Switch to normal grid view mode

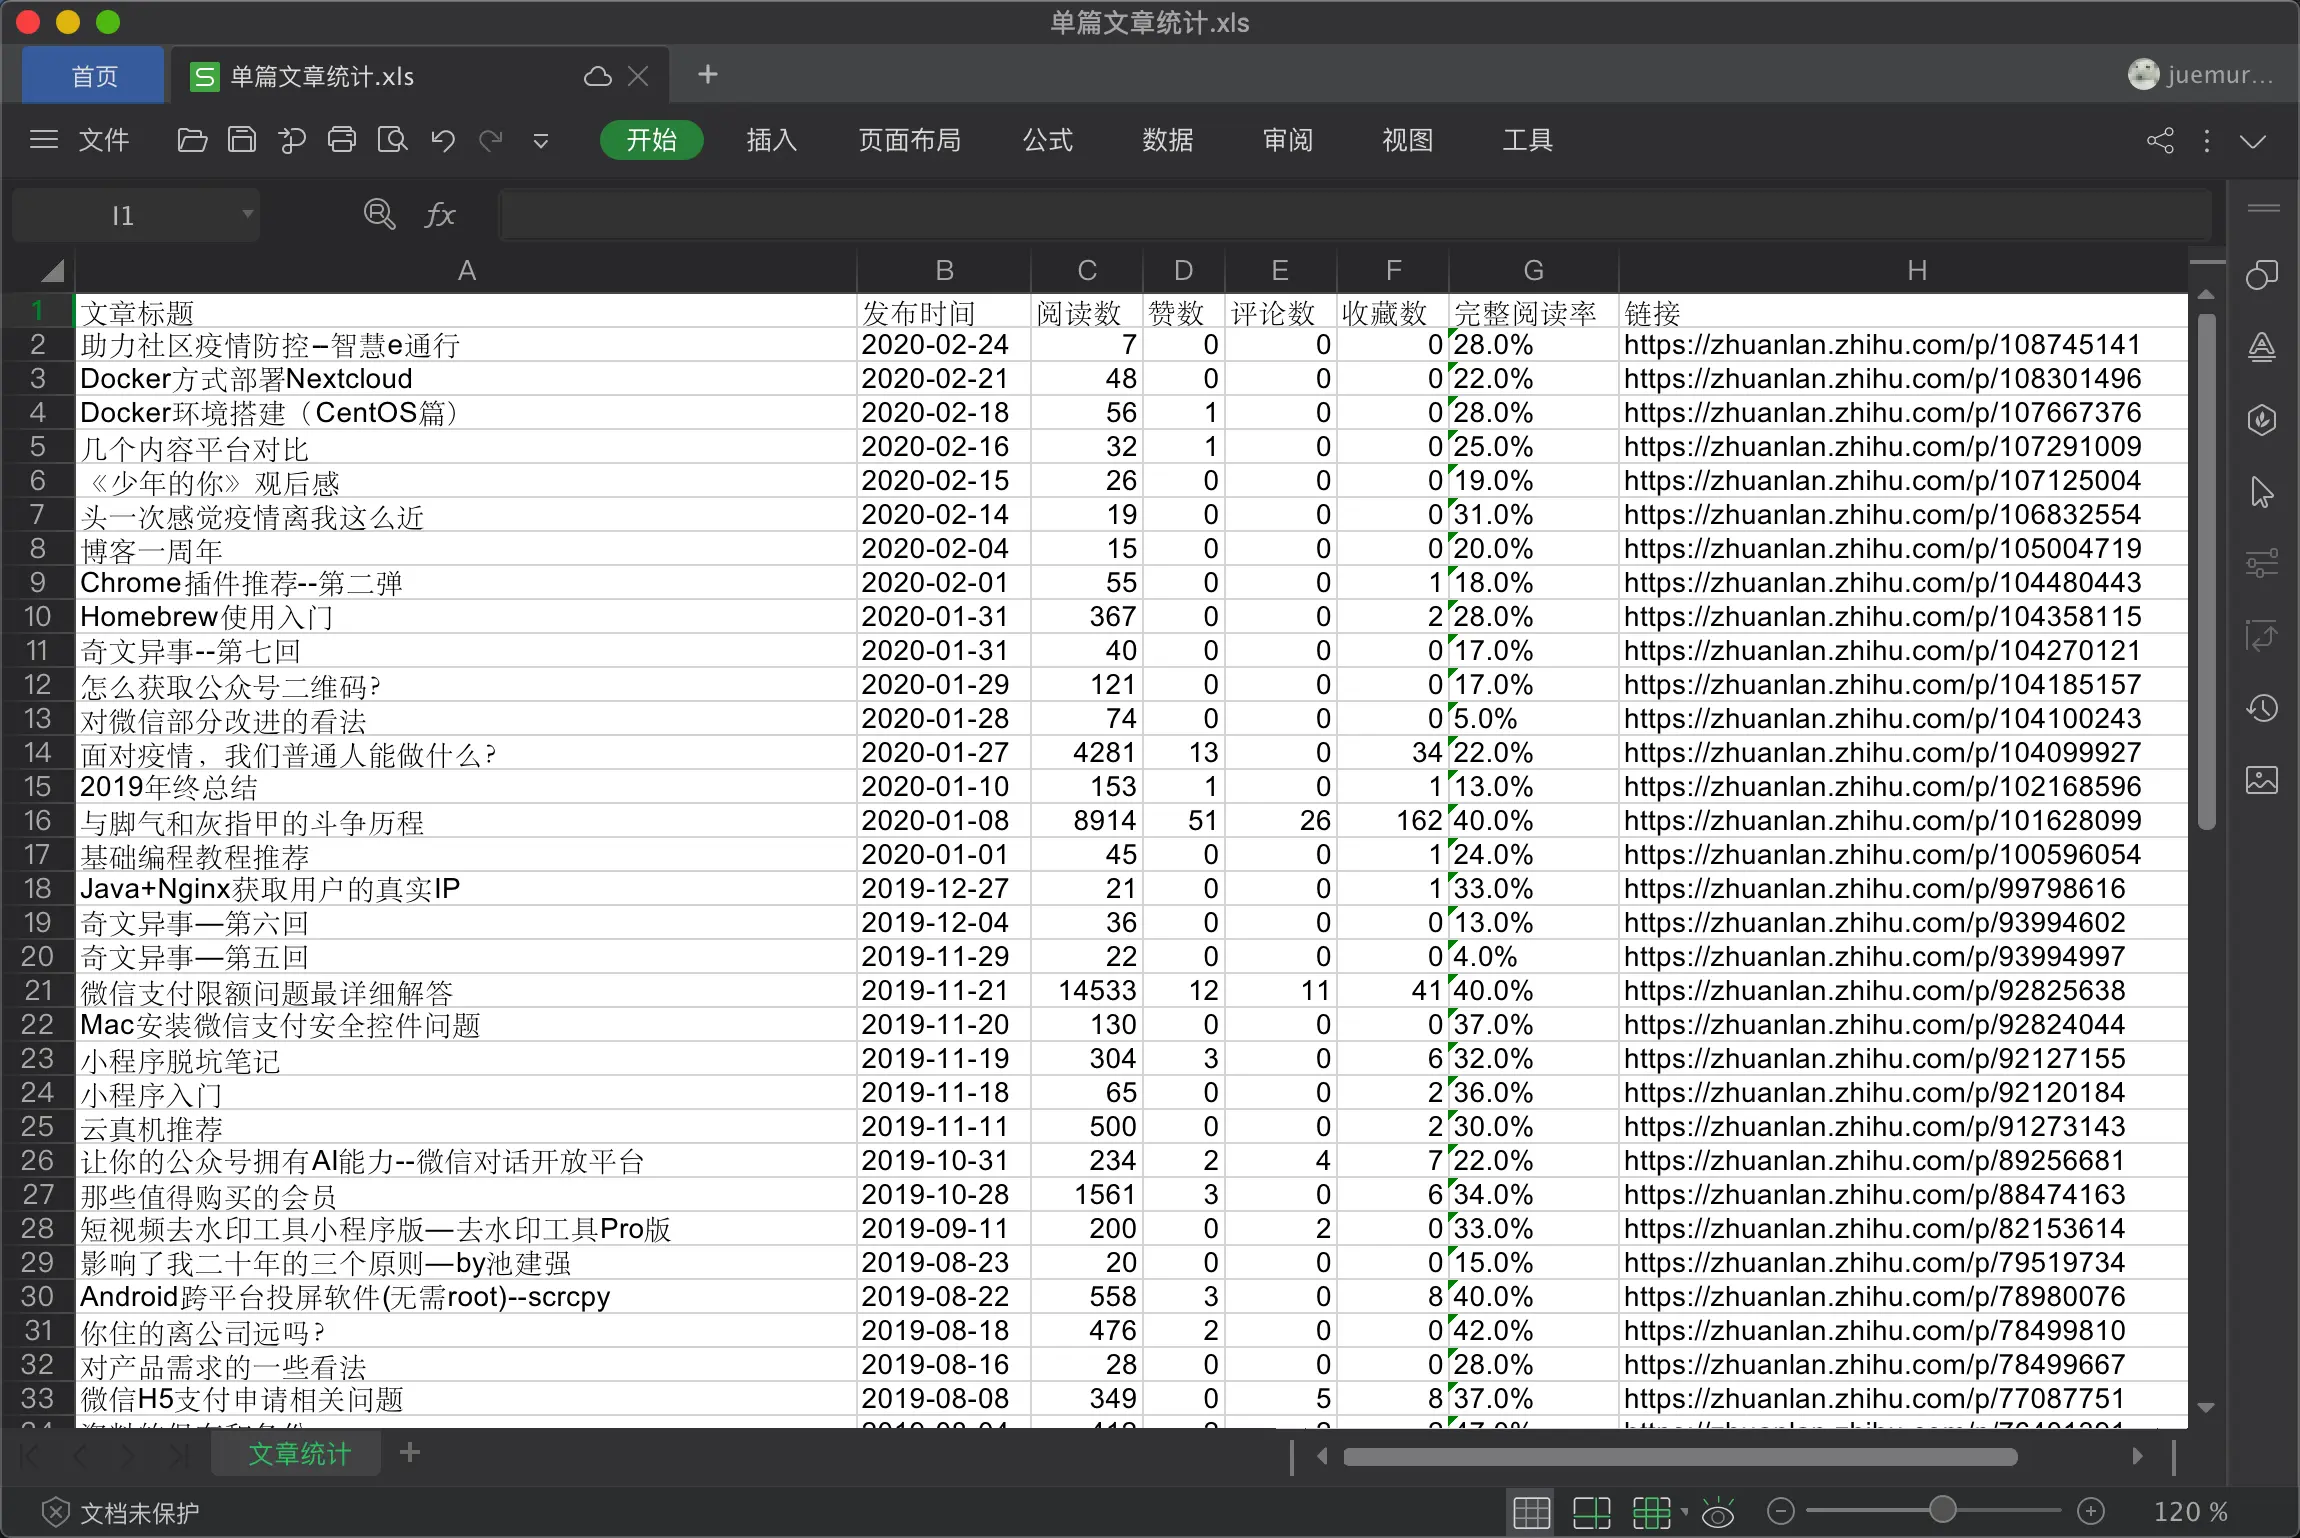point(1531,1512)
